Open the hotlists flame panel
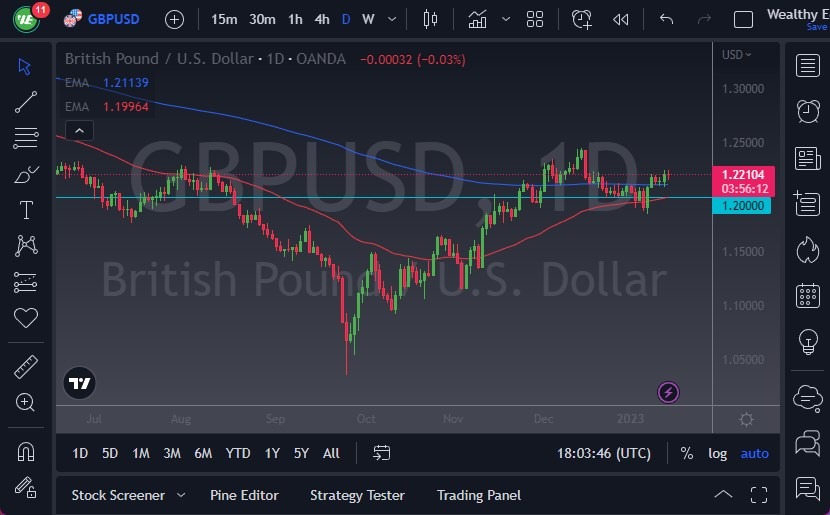The height and width of the screenshot is (515, 830). click(x=808, y=249)
